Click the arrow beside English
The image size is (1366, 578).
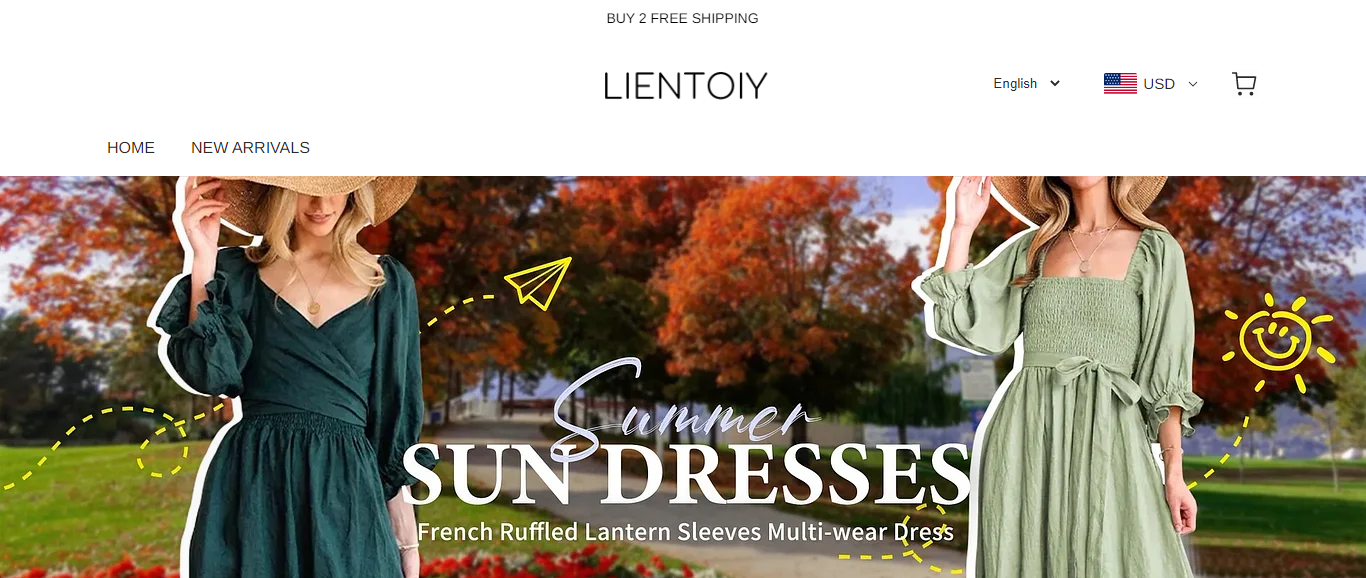[1054, 84]
